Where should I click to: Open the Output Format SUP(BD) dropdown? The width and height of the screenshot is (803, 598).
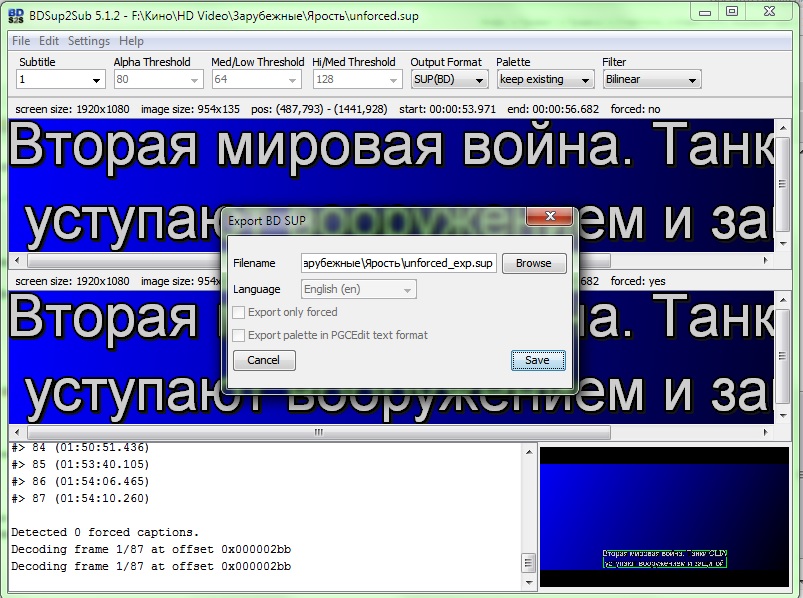tap(449, 80)
